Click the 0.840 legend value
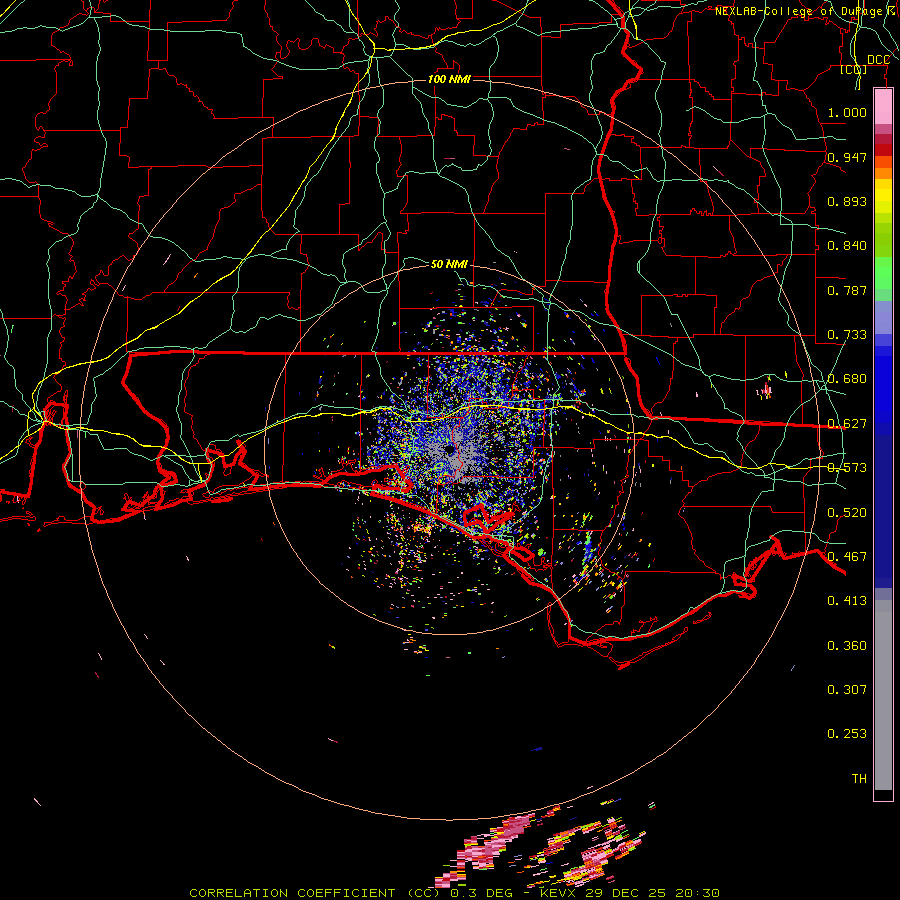900x900 pixels. tap(847, 246)
